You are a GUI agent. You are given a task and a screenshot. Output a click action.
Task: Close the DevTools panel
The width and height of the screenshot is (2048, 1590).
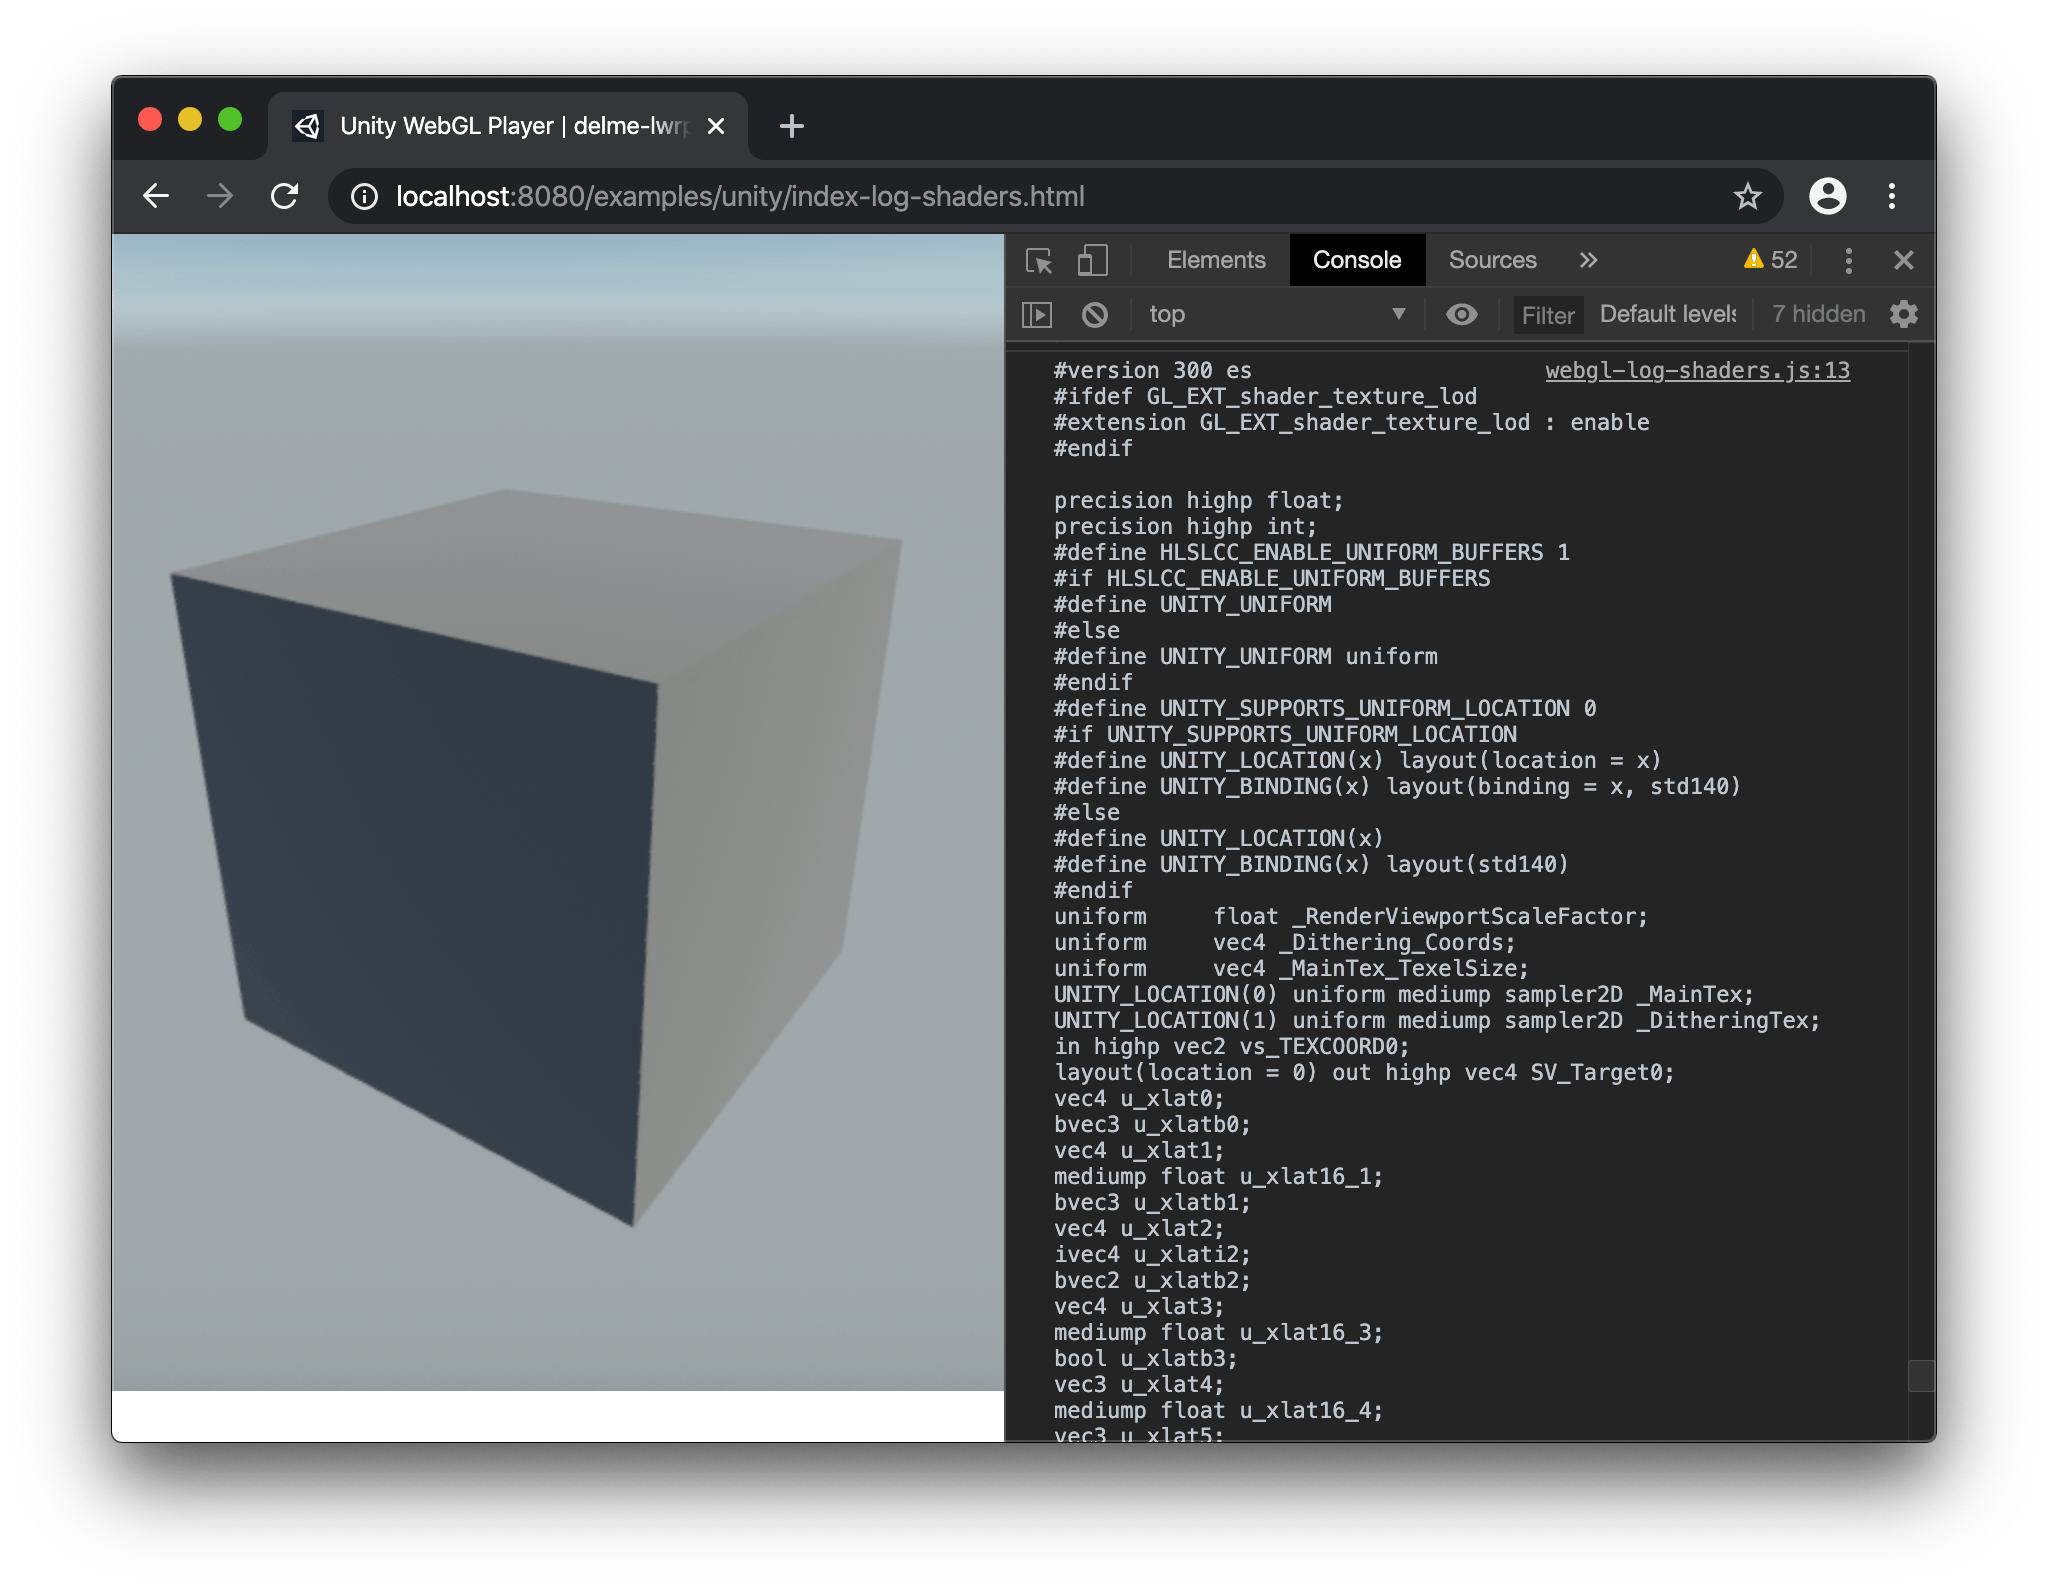(x=1903, y=261)
